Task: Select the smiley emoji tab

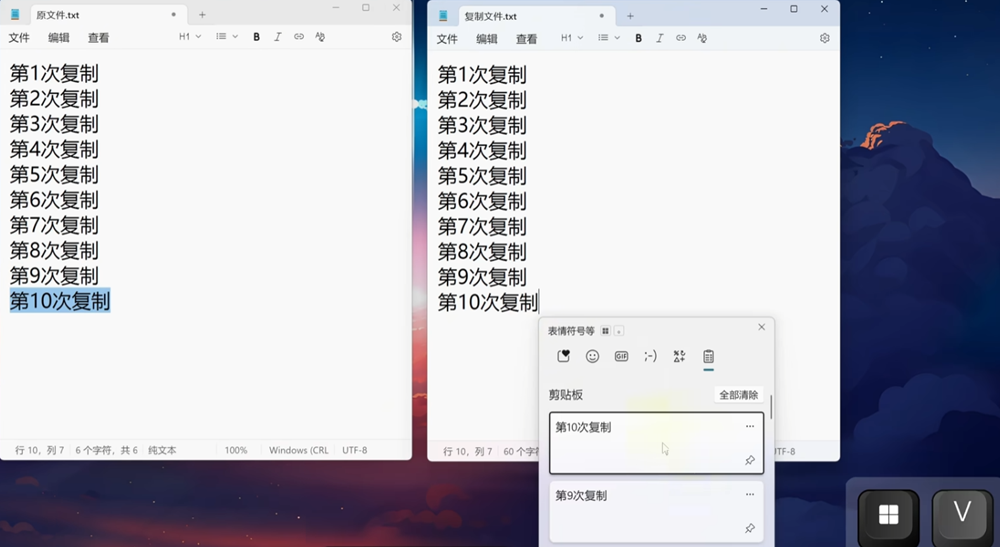Action: (592, 356)
